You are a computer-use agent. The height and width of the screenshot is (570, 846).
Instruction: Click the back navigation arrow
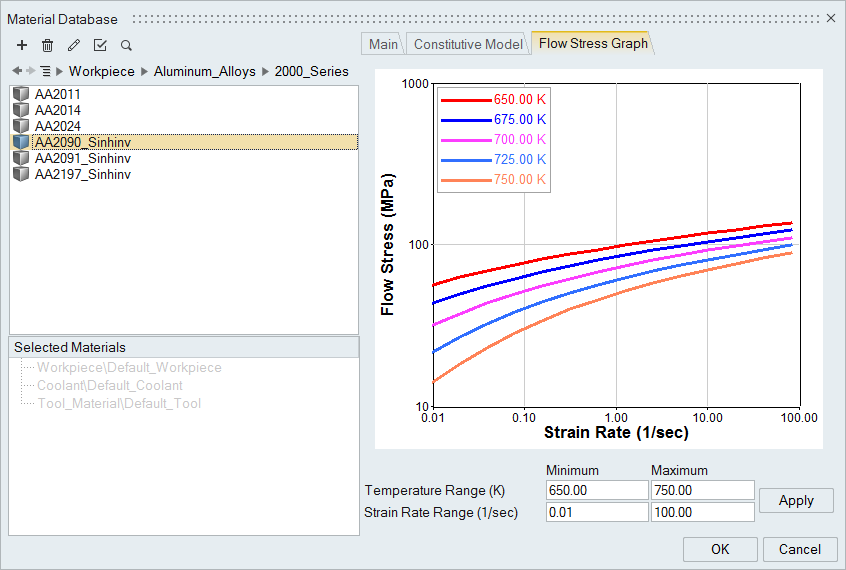pos(17,71)
